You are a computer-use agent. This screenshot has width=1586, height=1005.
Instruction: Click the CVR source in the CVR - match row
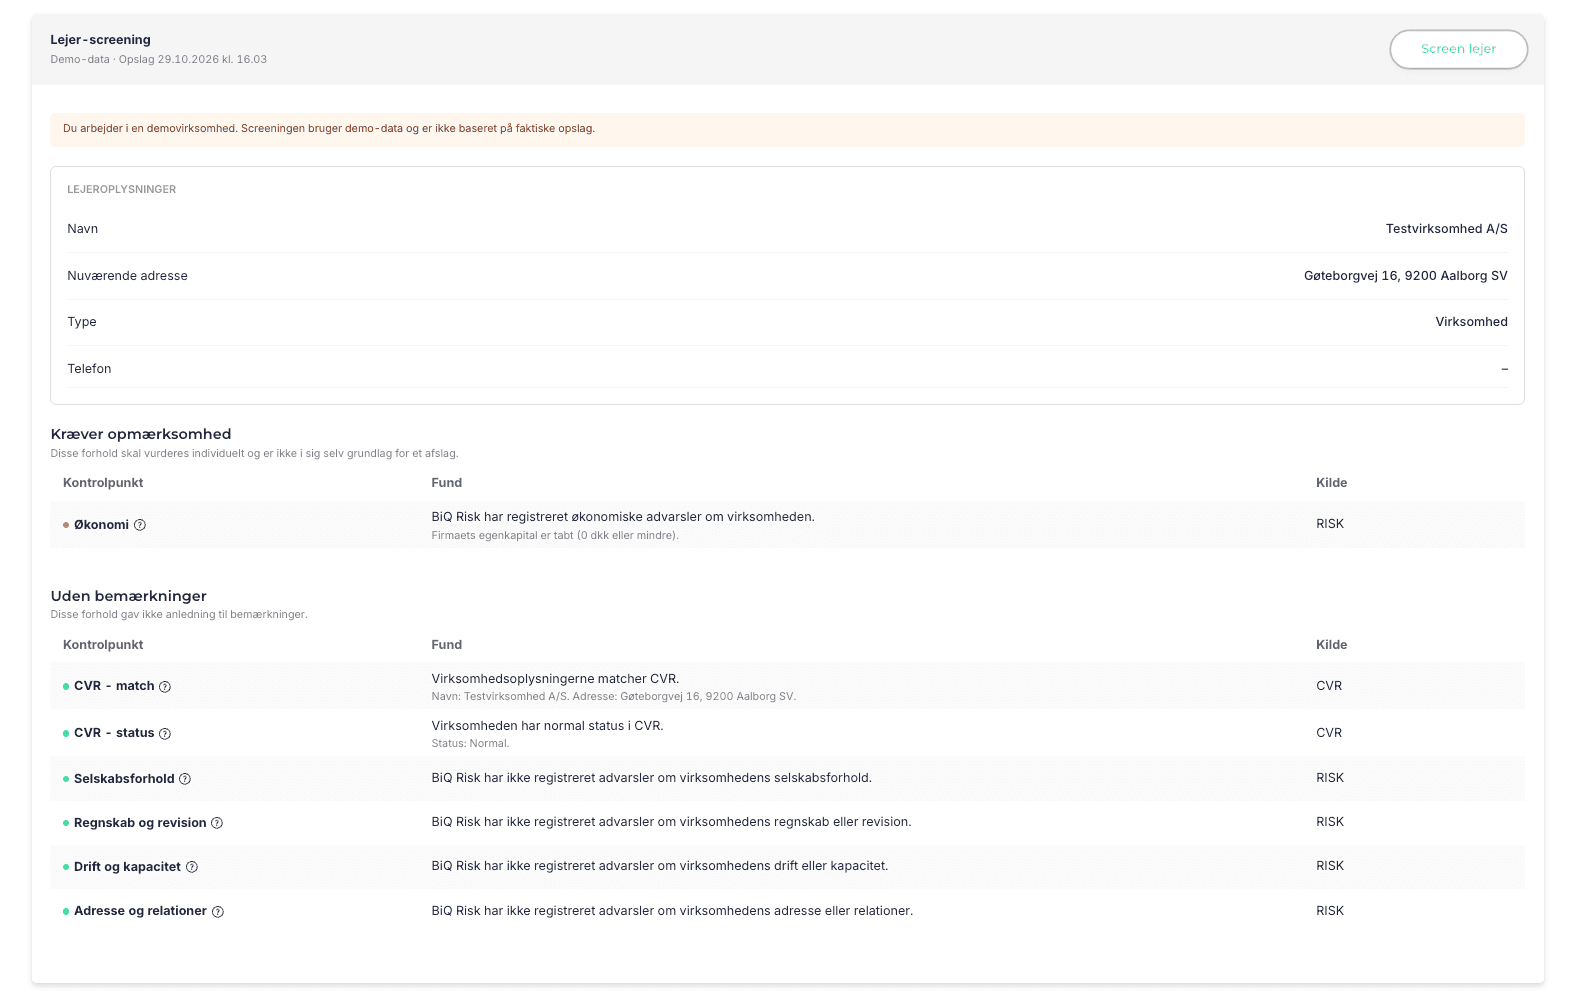click(x=1329, y=686)
